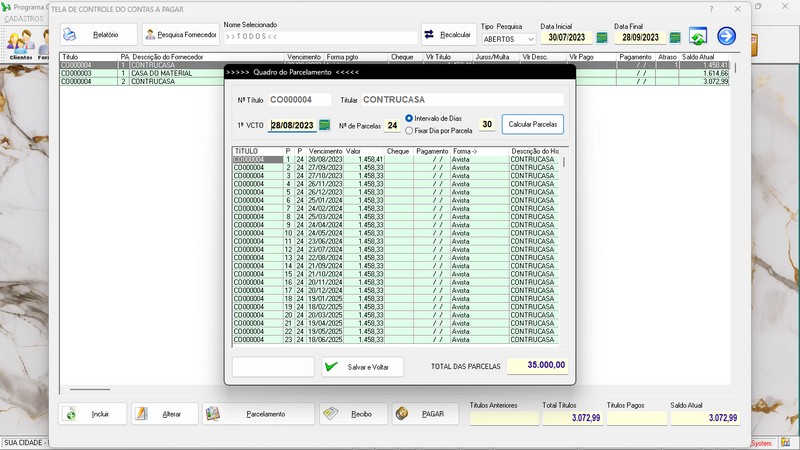Image resolution: width=800 pixels, height=450 pixels.
Task: Open the Data Final calendar picker
Action: 675,38
